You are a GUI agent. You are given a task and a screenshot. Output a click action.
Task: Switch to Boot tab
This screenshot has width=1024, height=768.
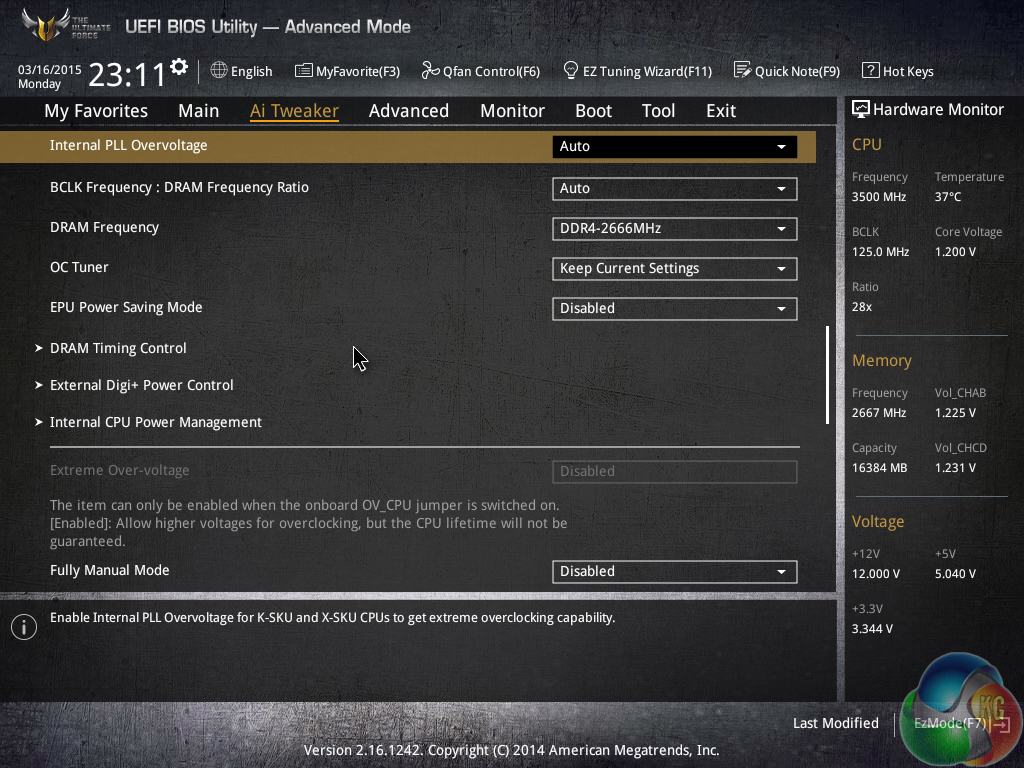593,111
